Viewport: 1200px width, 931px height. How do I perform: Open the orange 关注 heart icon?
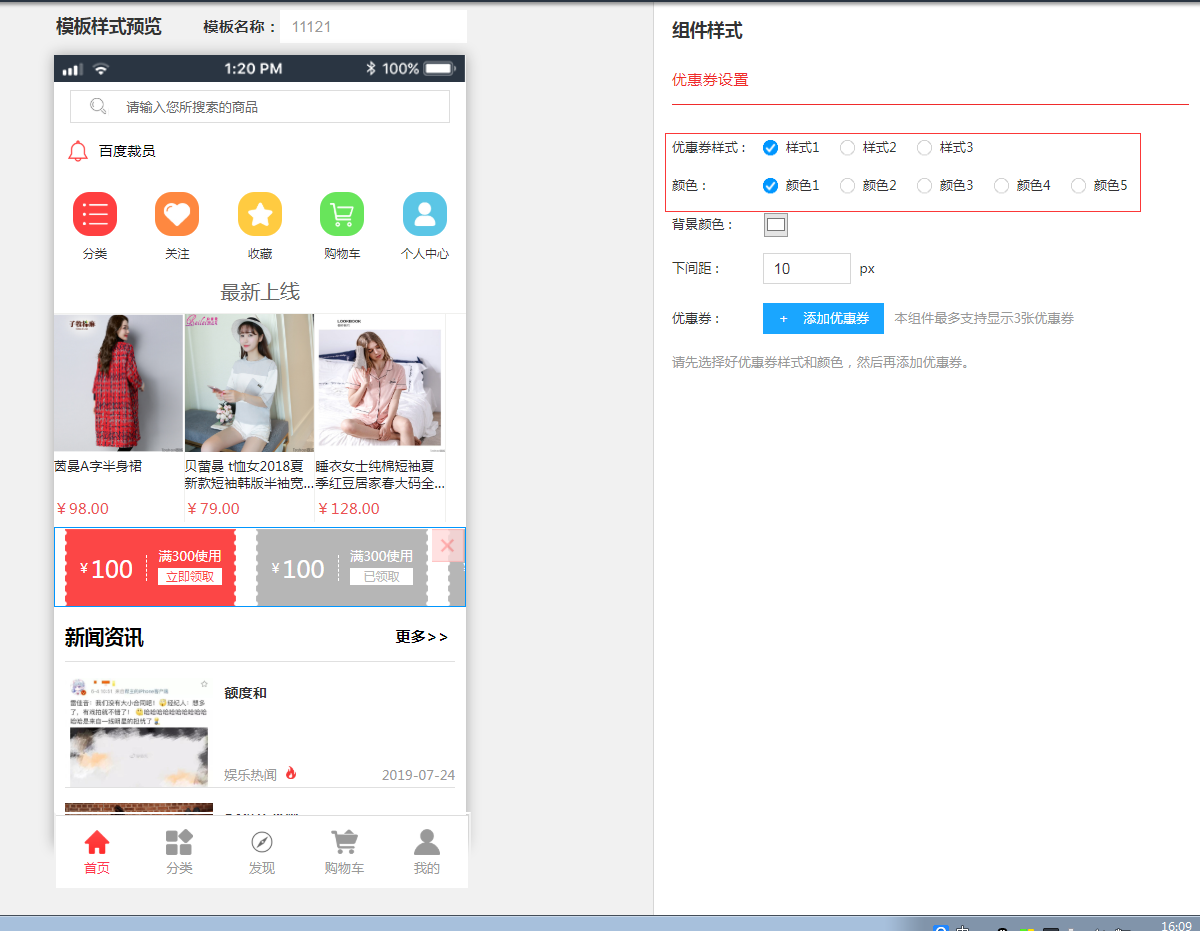coord(177,214)
